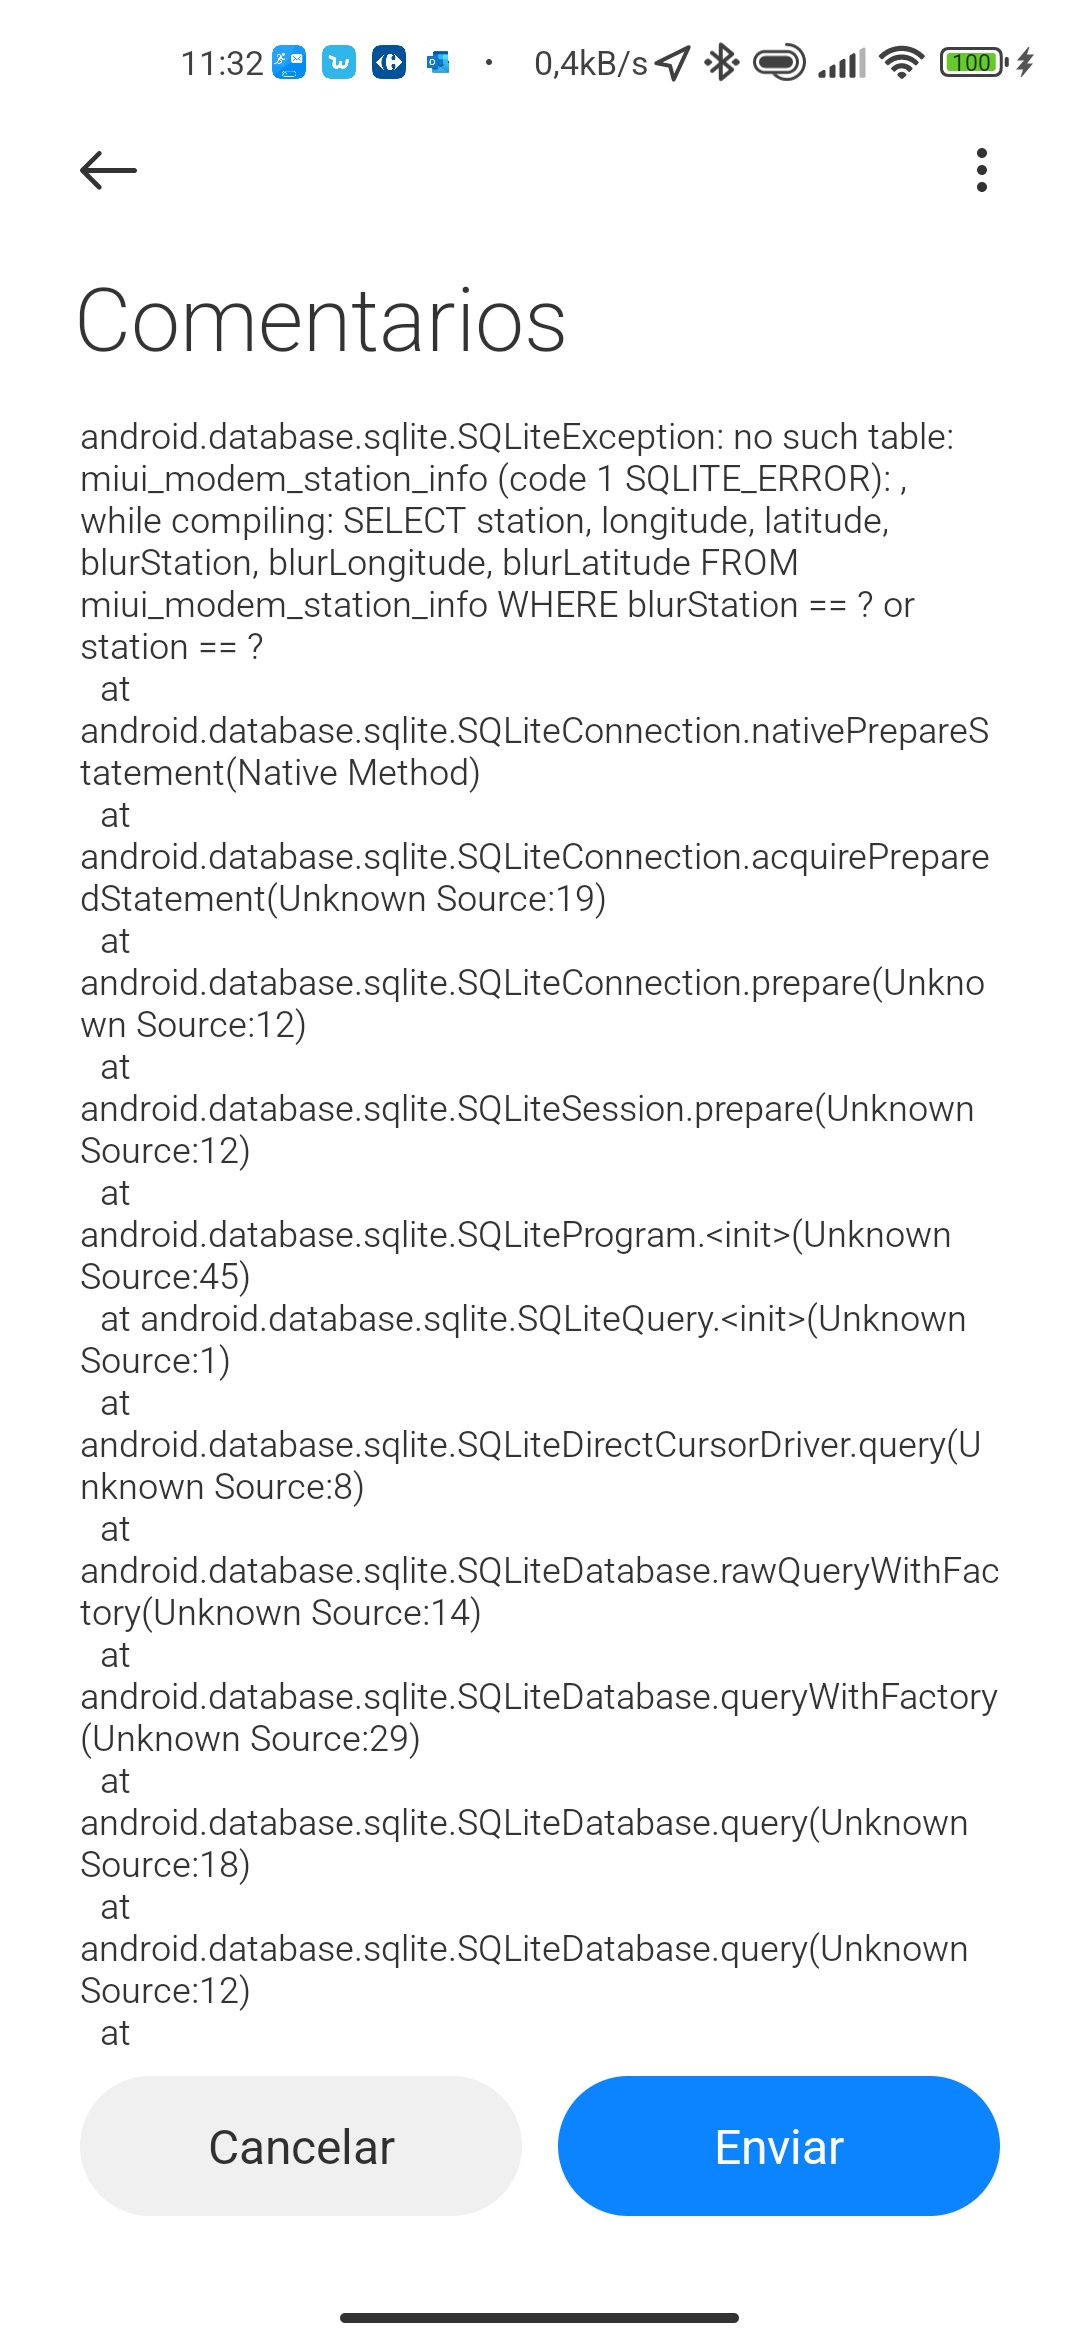Tap the Wish notification icon
Screen dimensions: 1080x2340
click(339, 63)
